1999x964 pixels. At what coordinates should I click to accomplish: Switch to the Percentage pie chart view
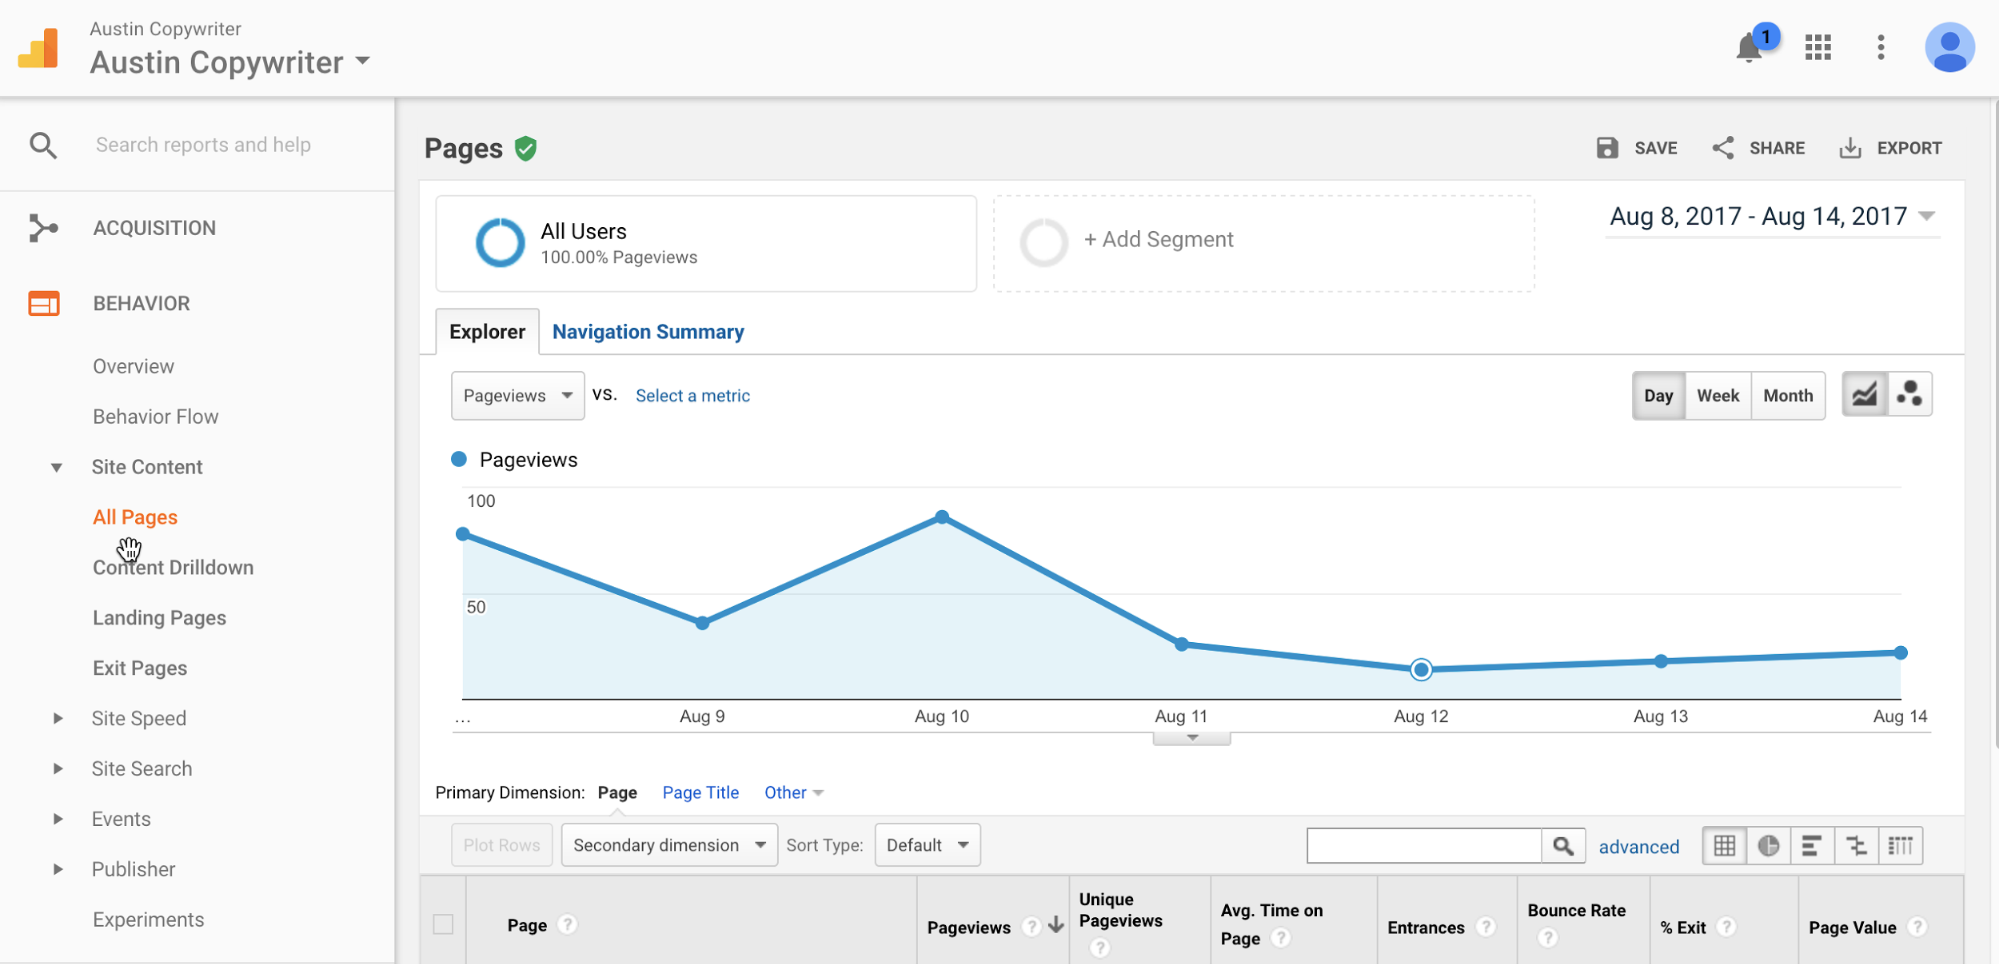click(1769, 845)
